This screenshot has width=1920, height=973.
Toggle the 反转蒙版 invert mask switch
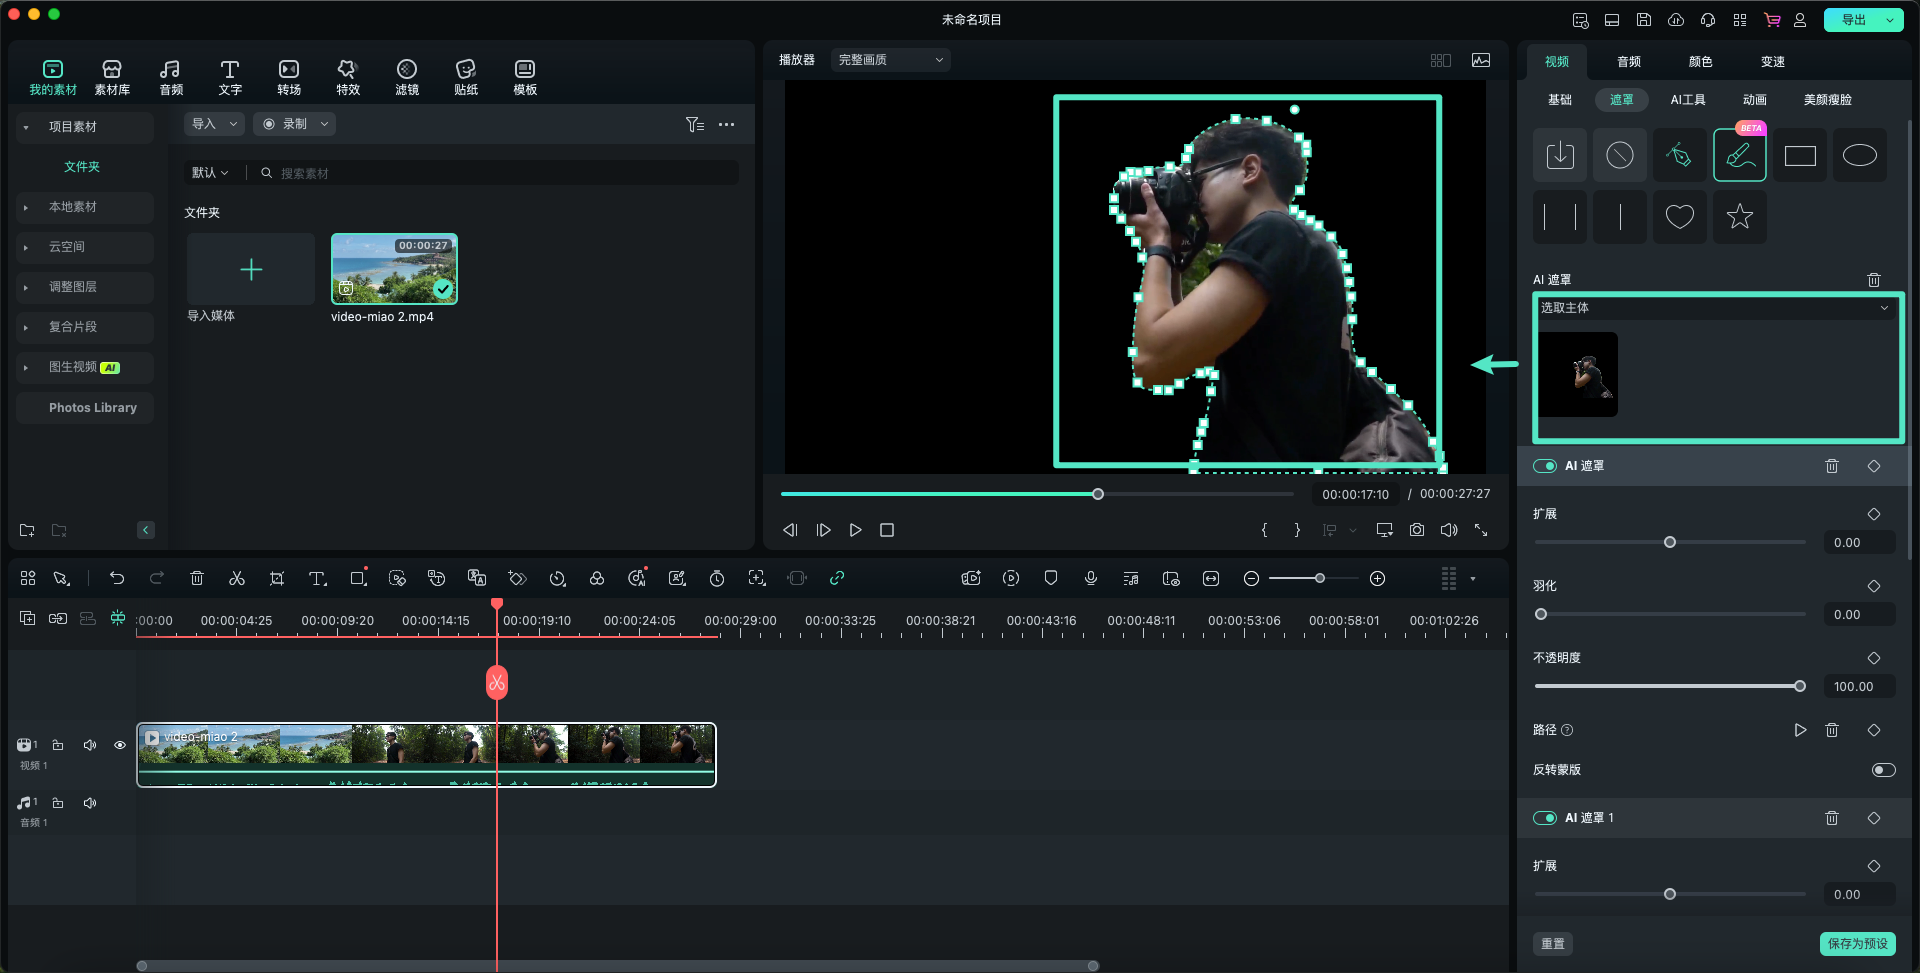(1883, 770)
